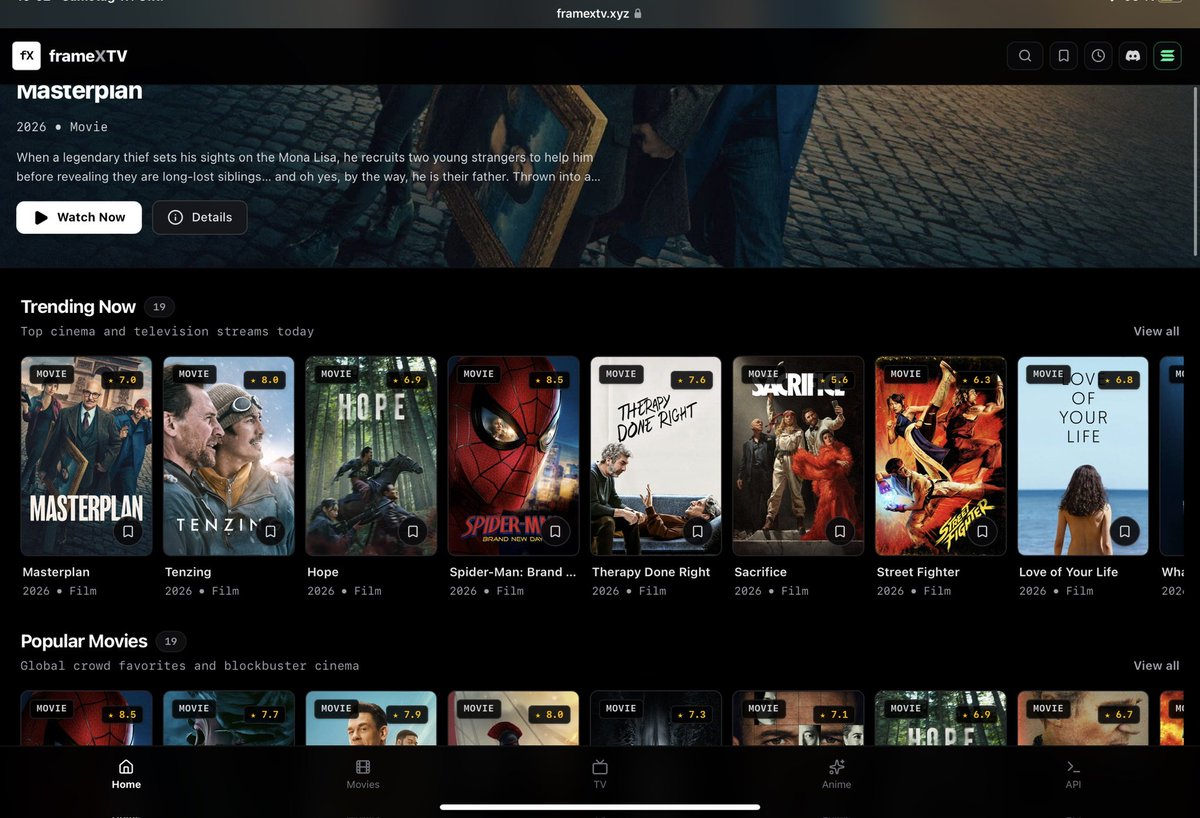Click the Trending Now heading
Viewport: 1200px width, 818px height.
78,307
